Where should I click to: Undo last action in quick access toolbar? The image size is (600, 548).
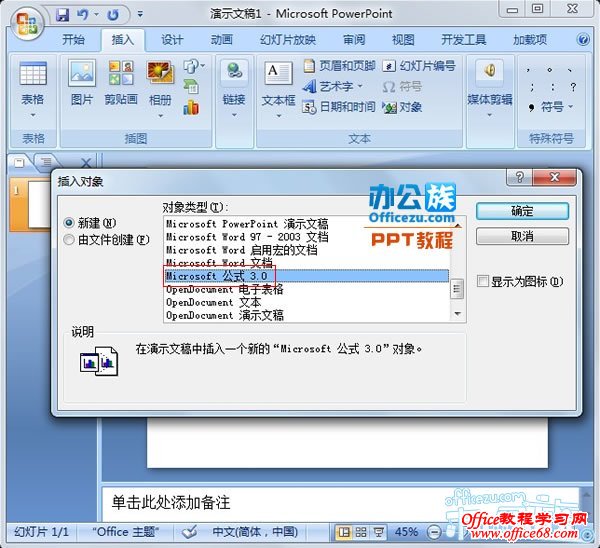(x=83, y=15)
